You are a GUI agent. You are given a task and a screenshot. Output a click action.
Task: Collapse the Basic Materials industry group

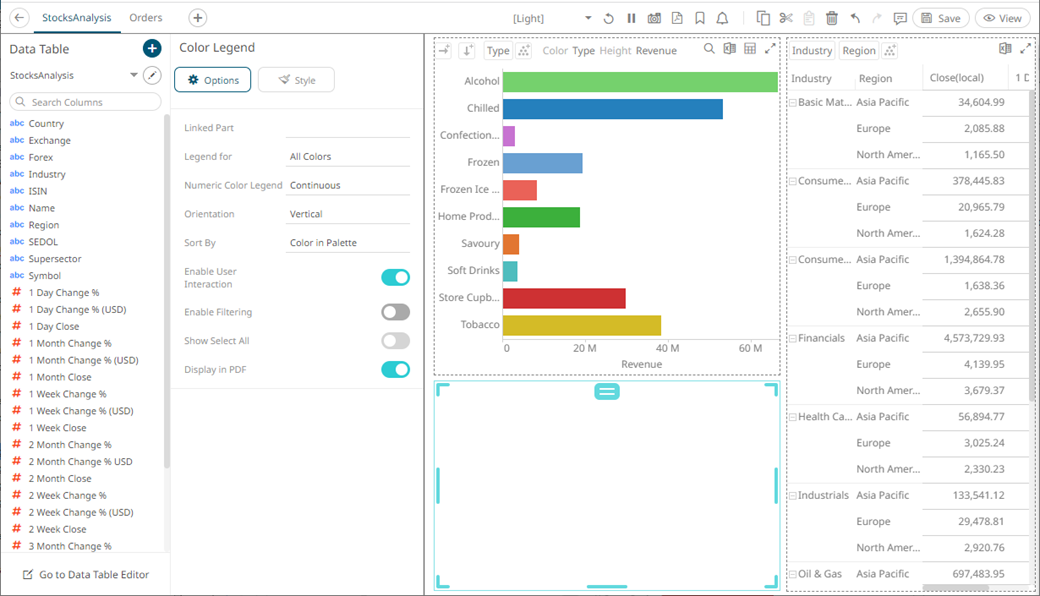[x=793, y=103]
